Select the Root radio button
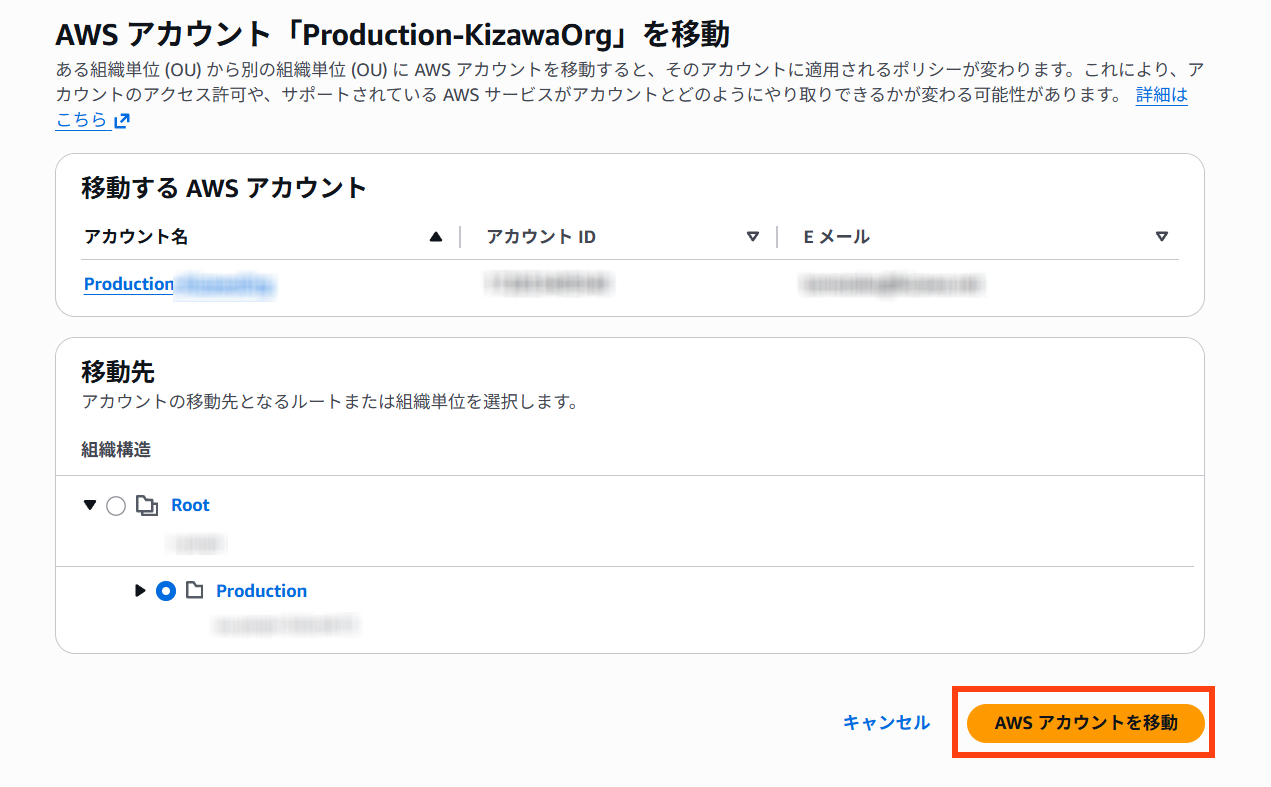This screenshot has height=787, width=1271. tap(116, 506)
